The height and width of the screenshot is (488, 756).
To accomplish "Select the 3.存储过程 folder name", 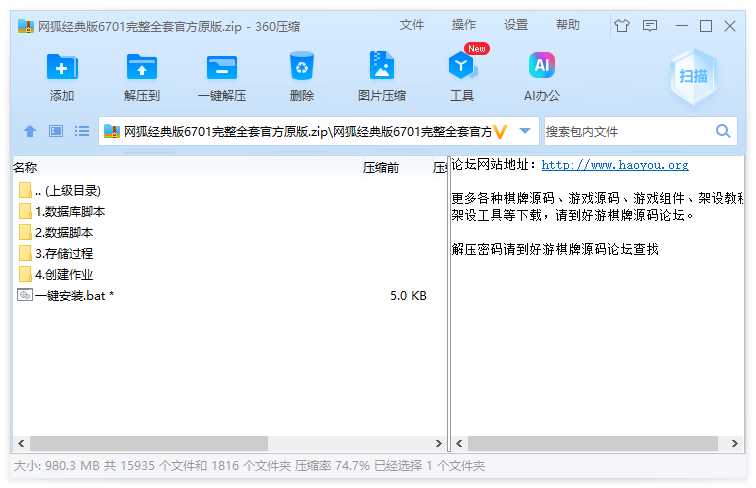I will pos(64,254).
